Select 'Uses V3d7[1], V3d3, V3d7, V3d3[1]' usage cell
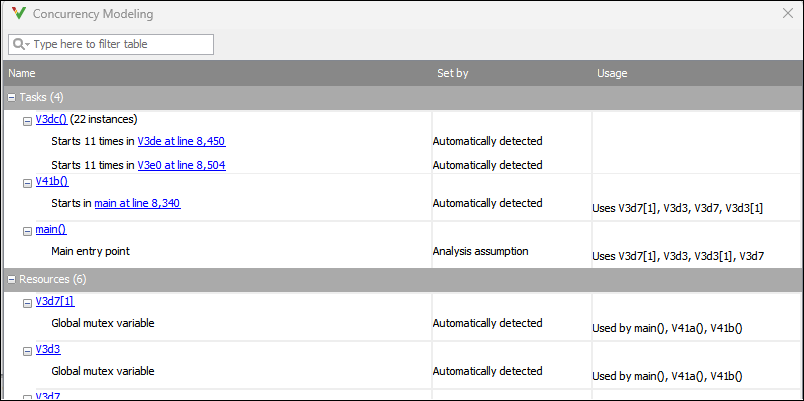 click(x=678, y=209)
